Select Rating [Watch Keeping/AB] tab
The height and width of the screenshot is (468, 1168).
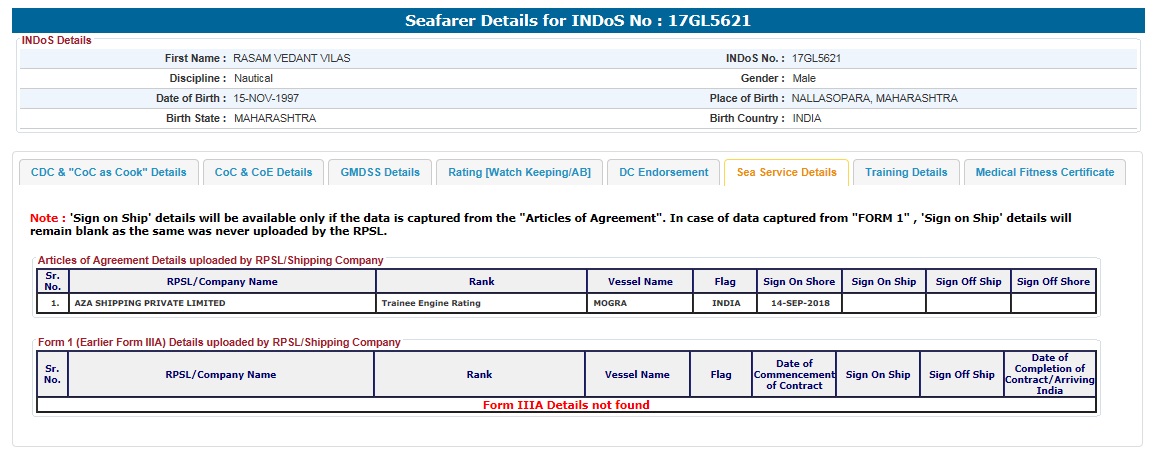click(x=519, y=172)
